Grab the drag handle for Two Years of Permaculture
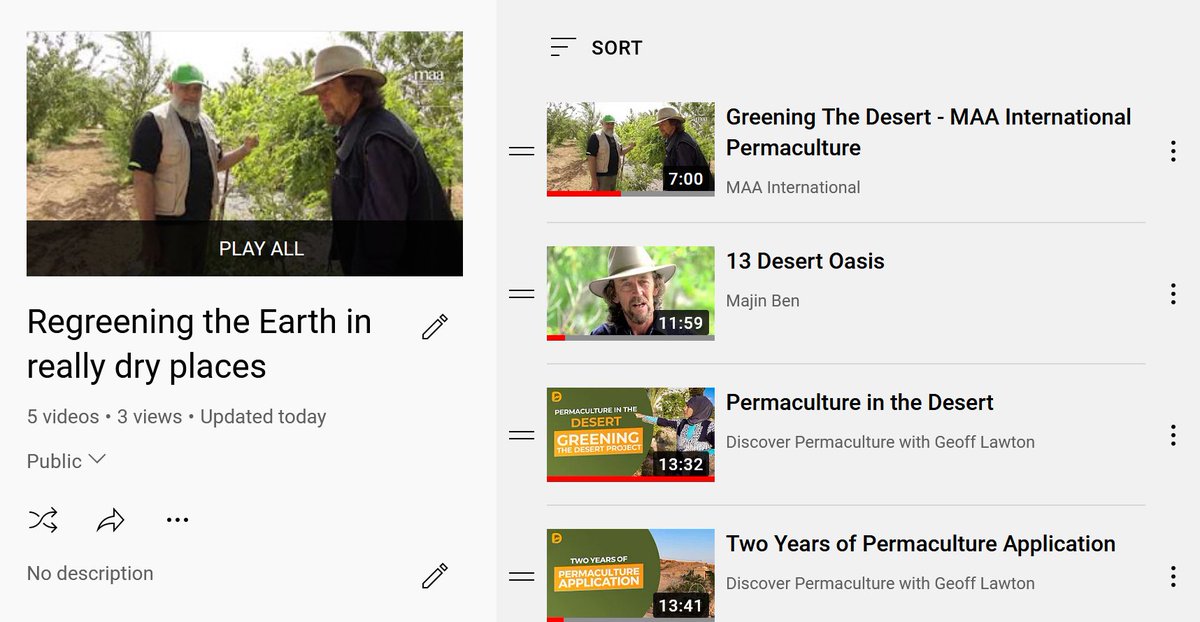The image size is (1200, 622). (x=521, y=576)
